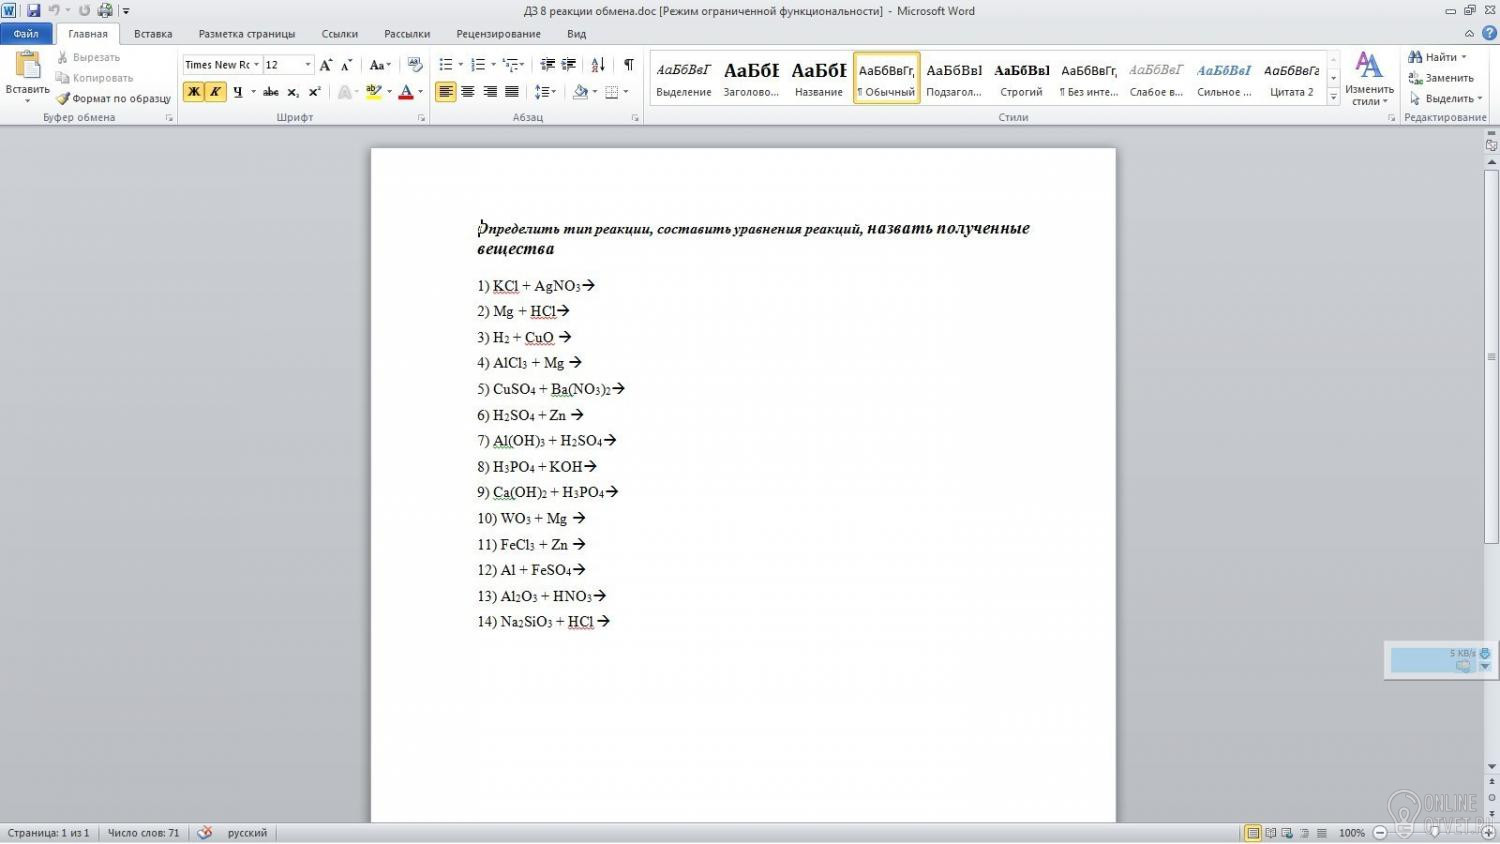This screenshot has width=1500, height=844.
Task: Toggle bold (Ж) formatting off
Action: point(193,92)
